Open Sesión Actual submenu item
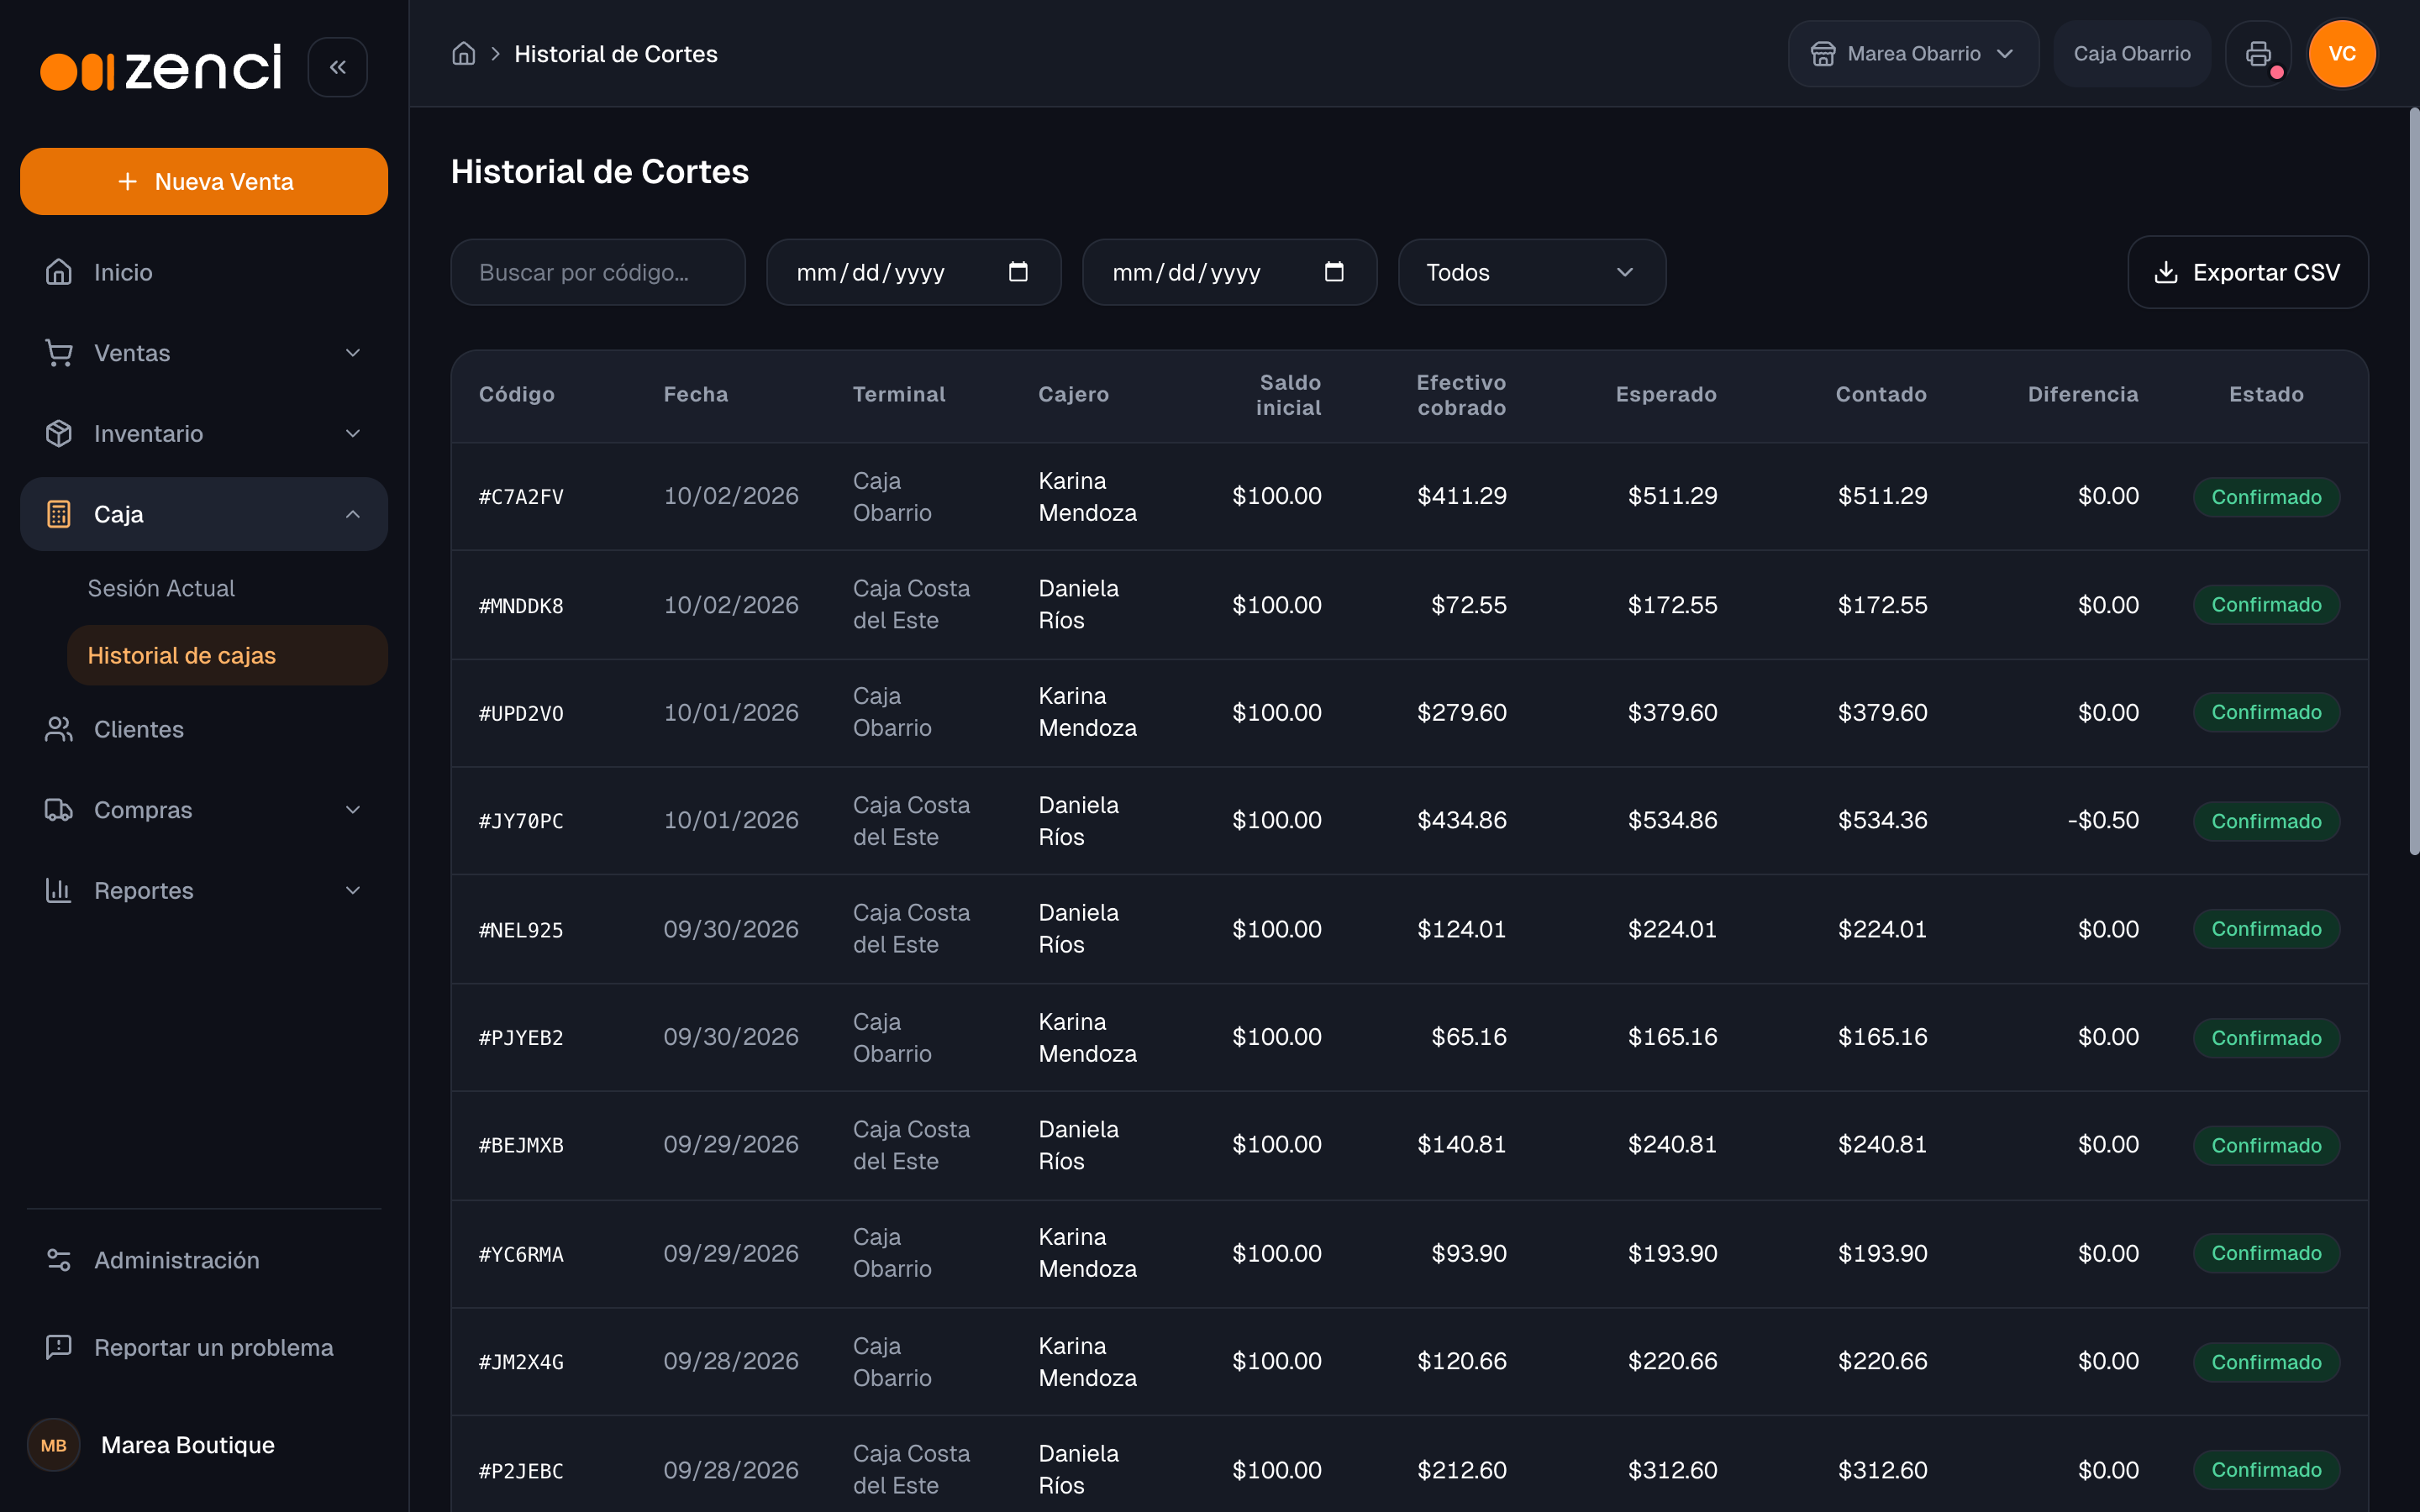The height and width of the screenshot is (1512, 2420). [x=161, y=588]
